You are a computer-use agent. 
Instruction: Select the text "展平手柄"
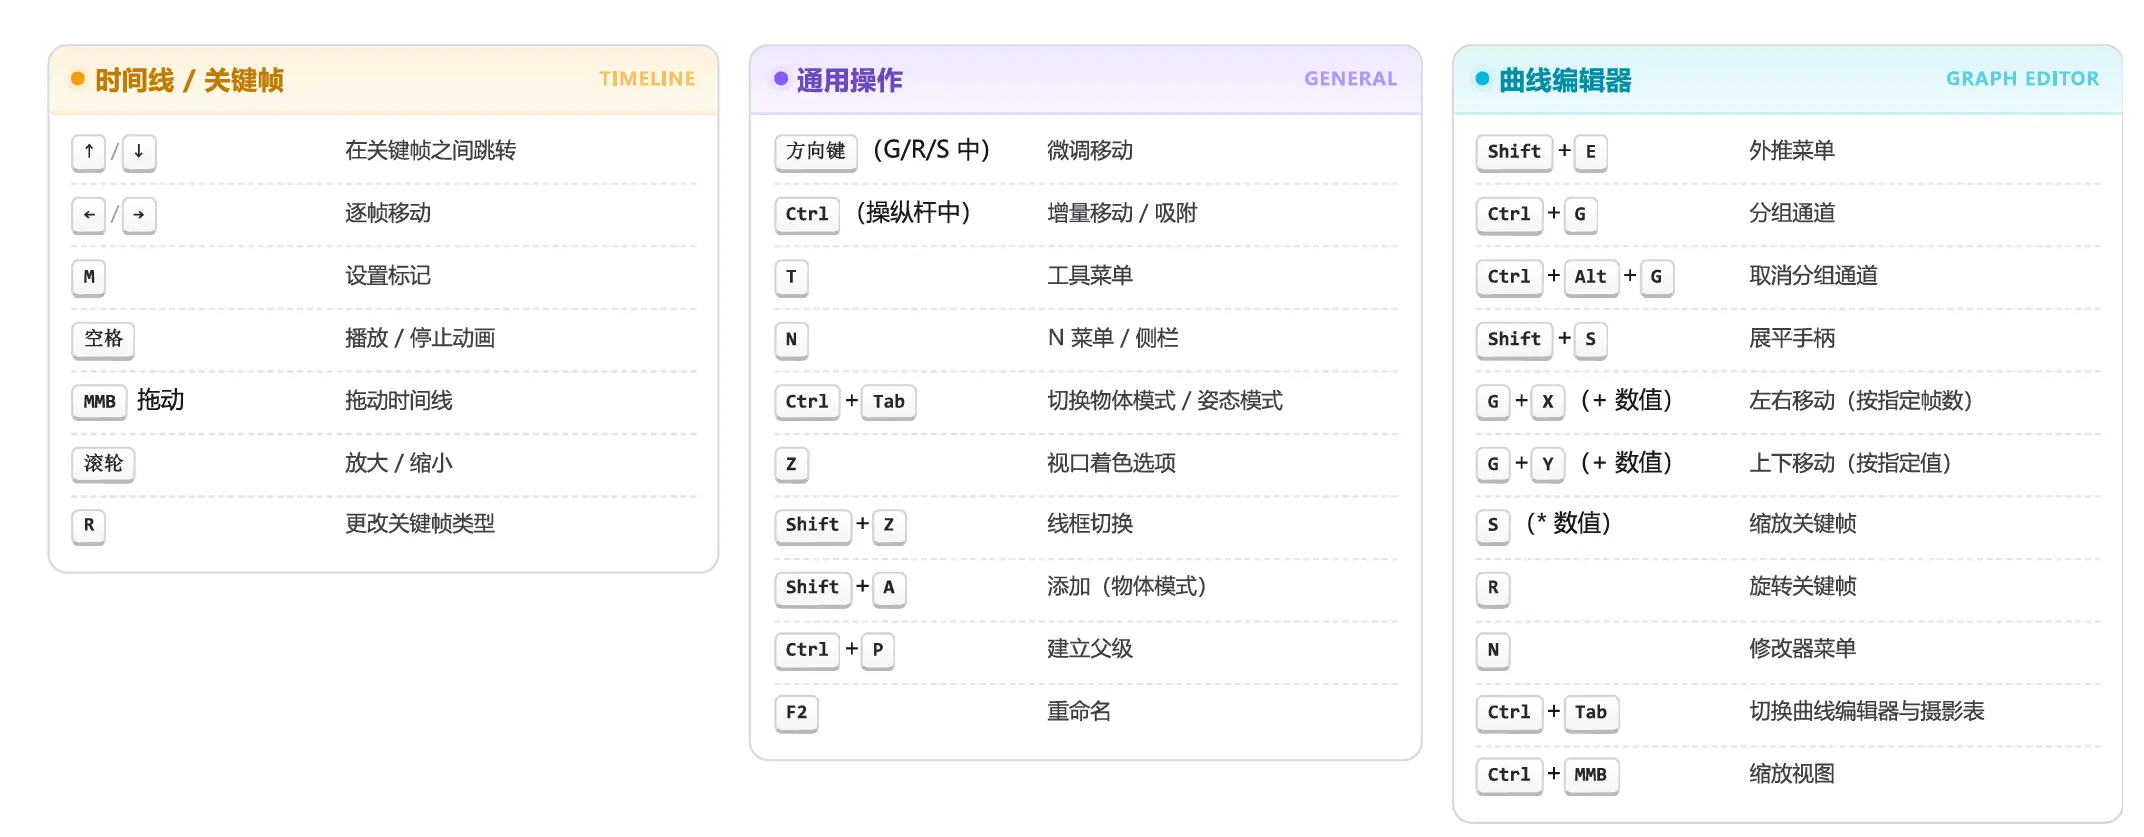[x=1792, y=338]
